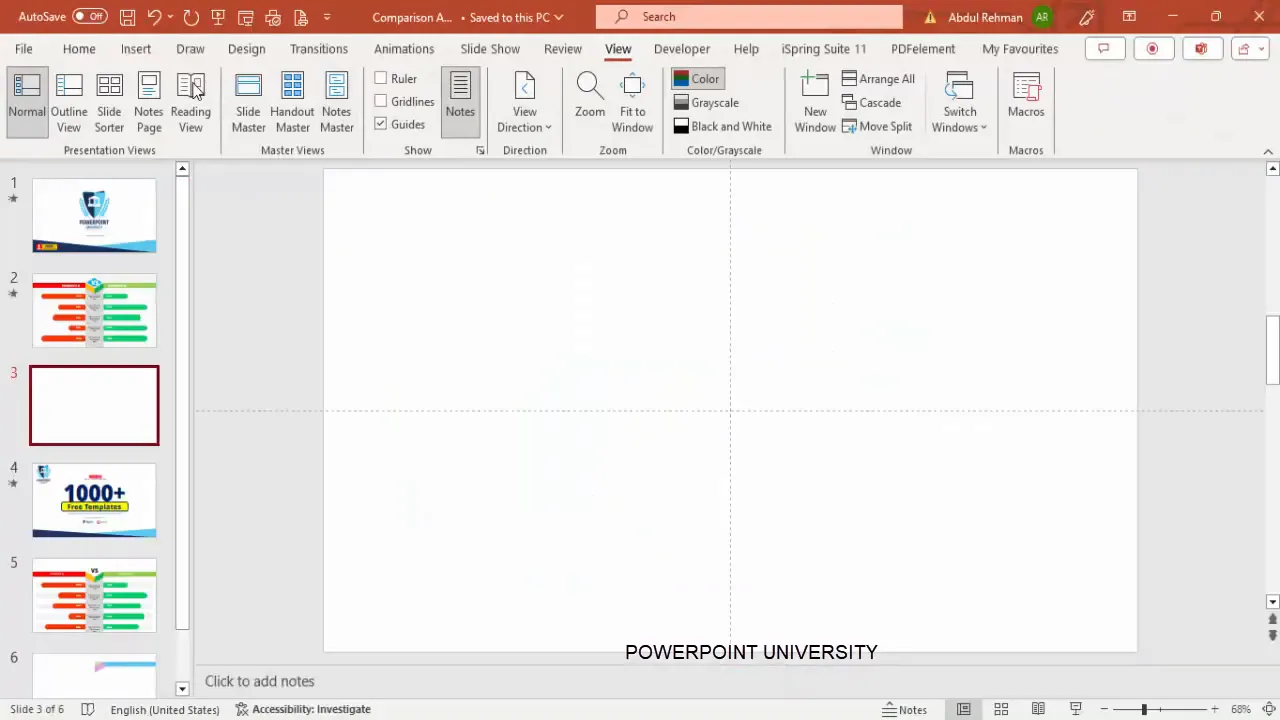
Task: Click the Record button icon
Action: (1152, 49)
